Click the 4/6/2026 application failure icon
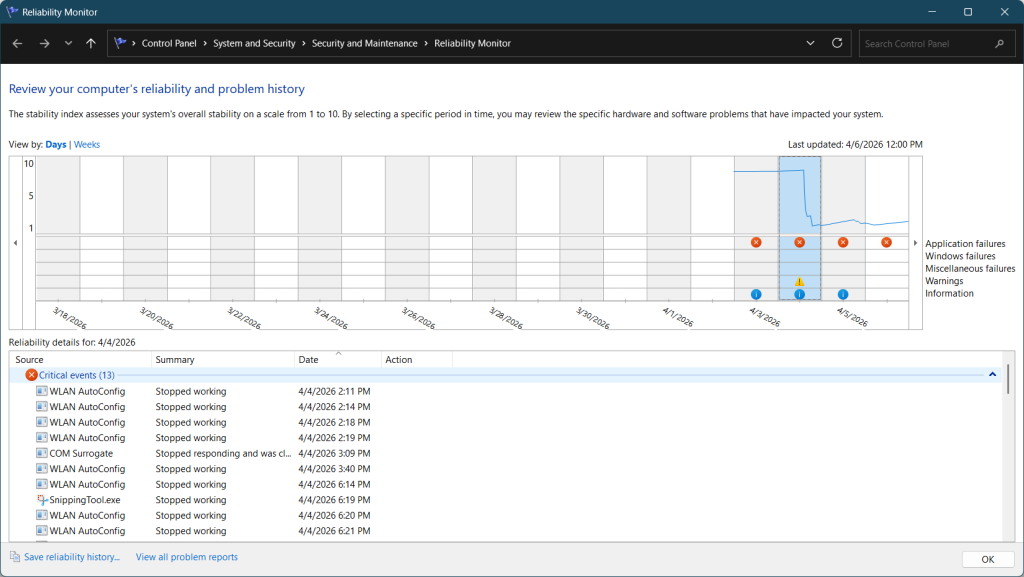The image size is (1024, 577). pos(886,242)
